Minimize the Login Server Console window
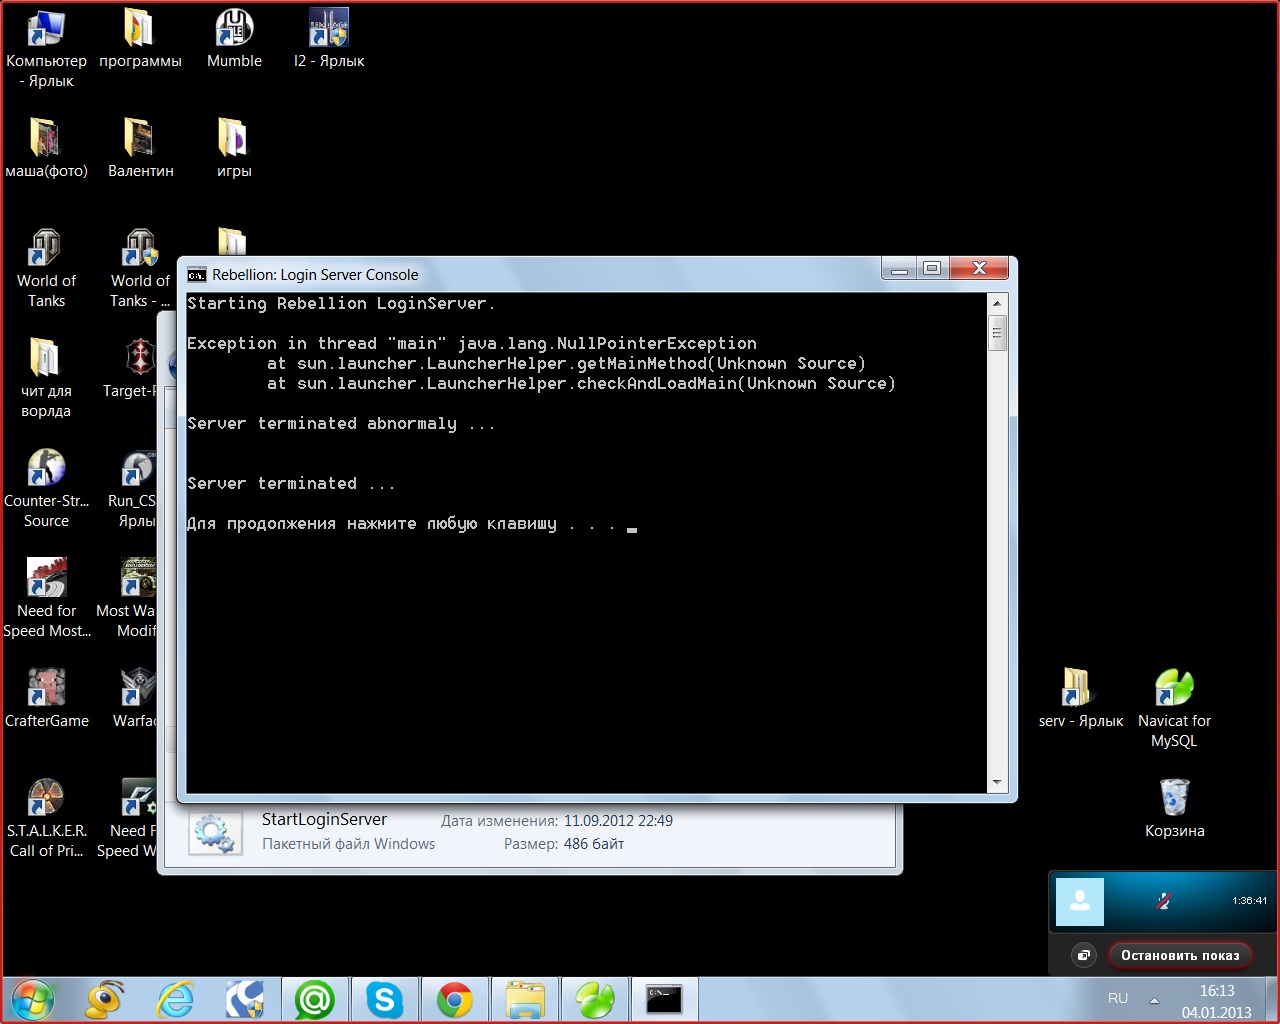 pyautogui.click(x=901, y=269)
